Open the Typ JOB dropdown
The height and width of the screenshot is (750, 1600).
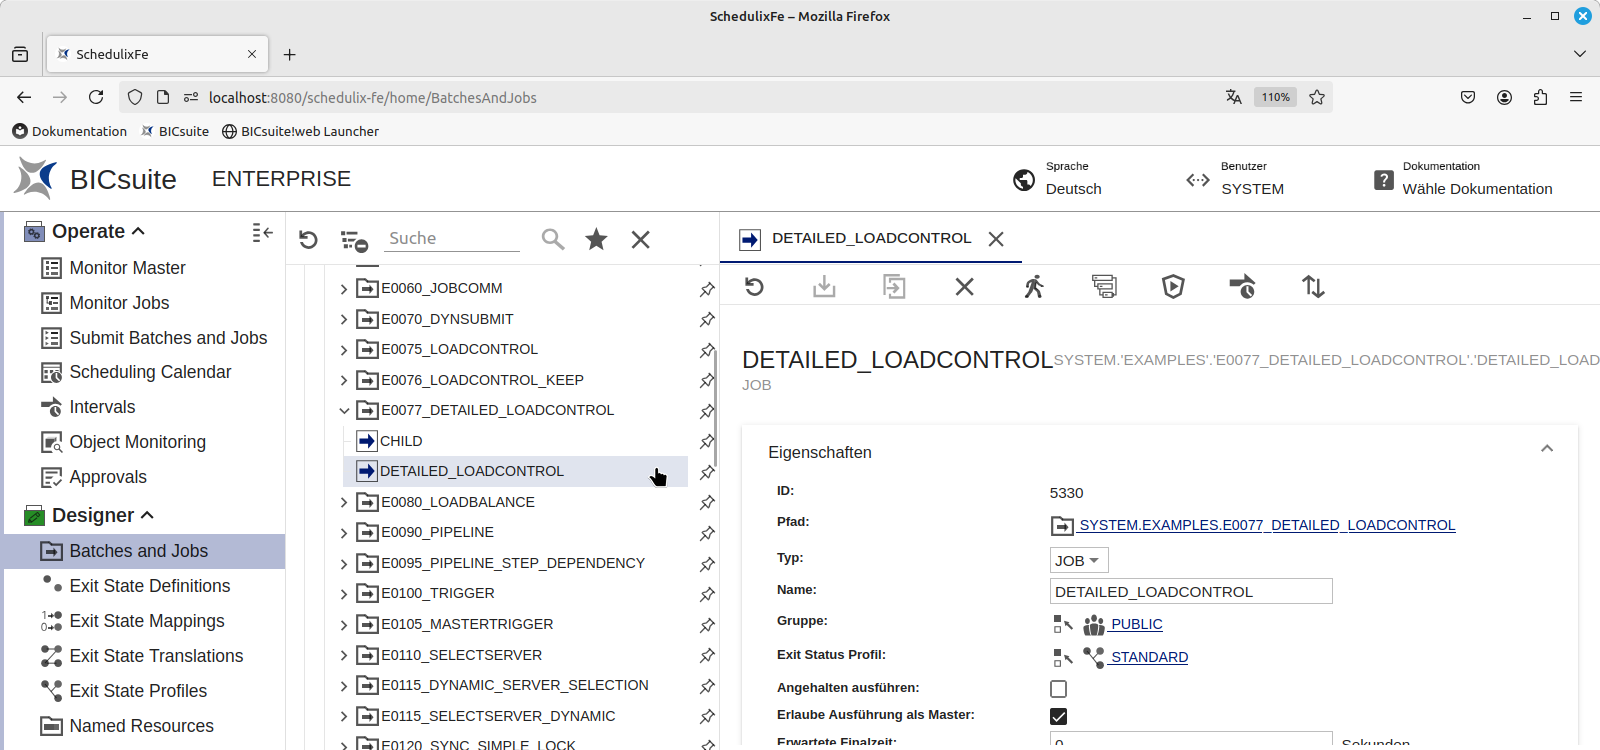pos(1078,561)
